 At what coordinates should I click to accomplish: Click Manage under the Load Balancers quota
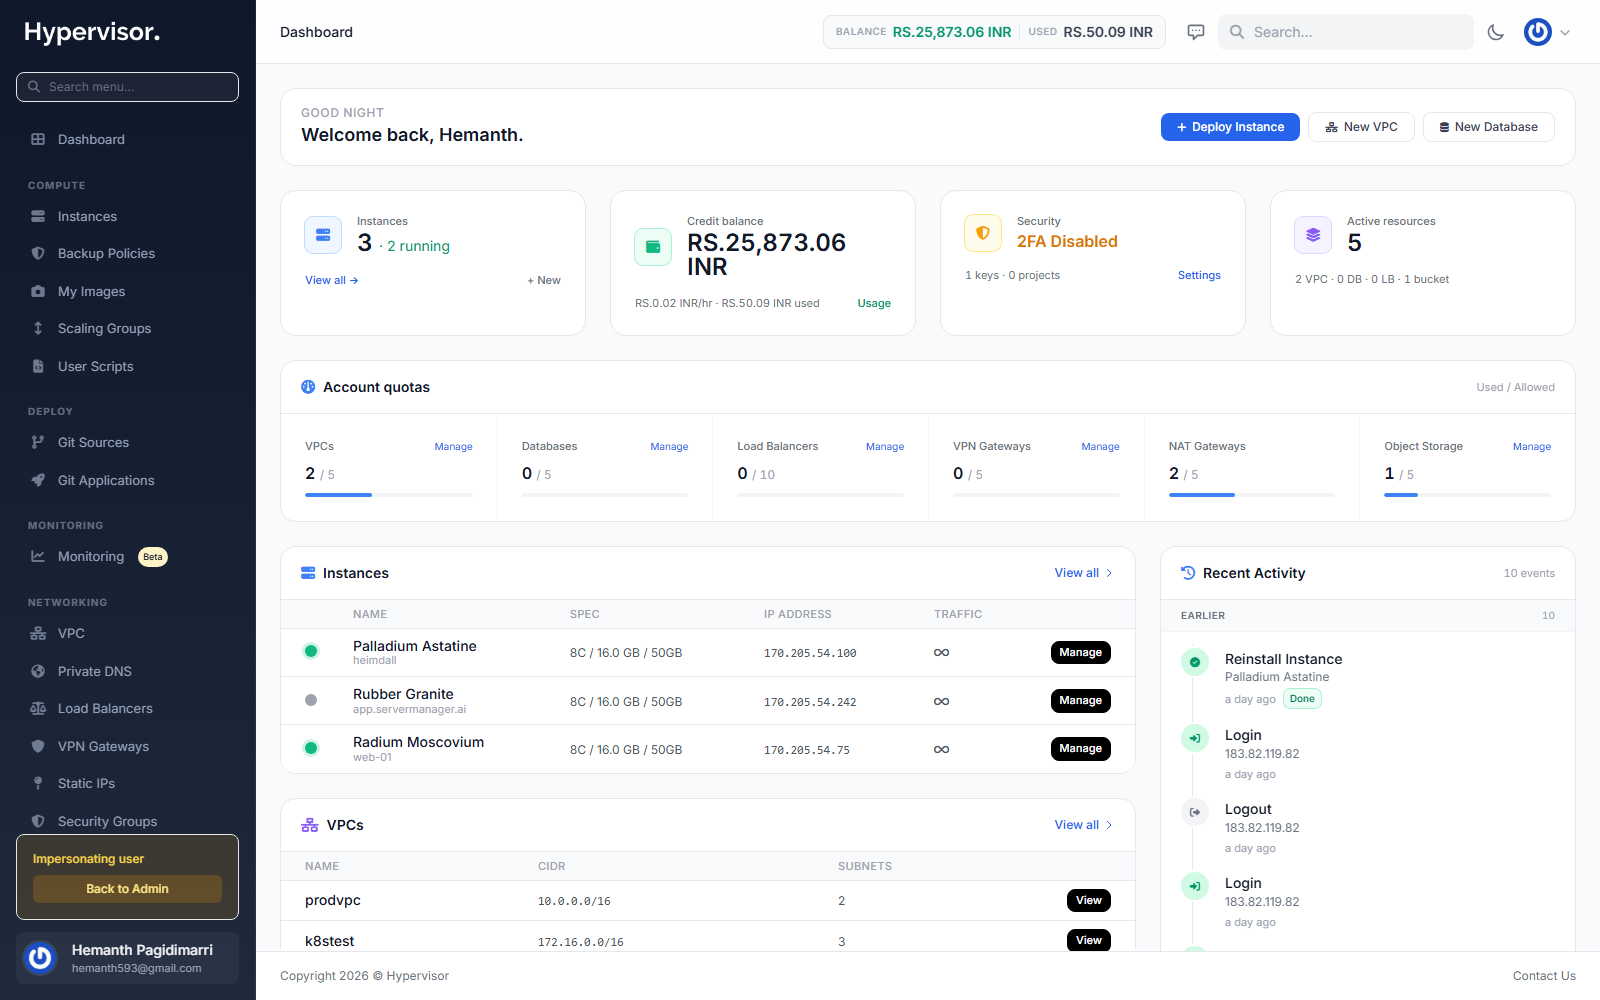pos(885,447)
